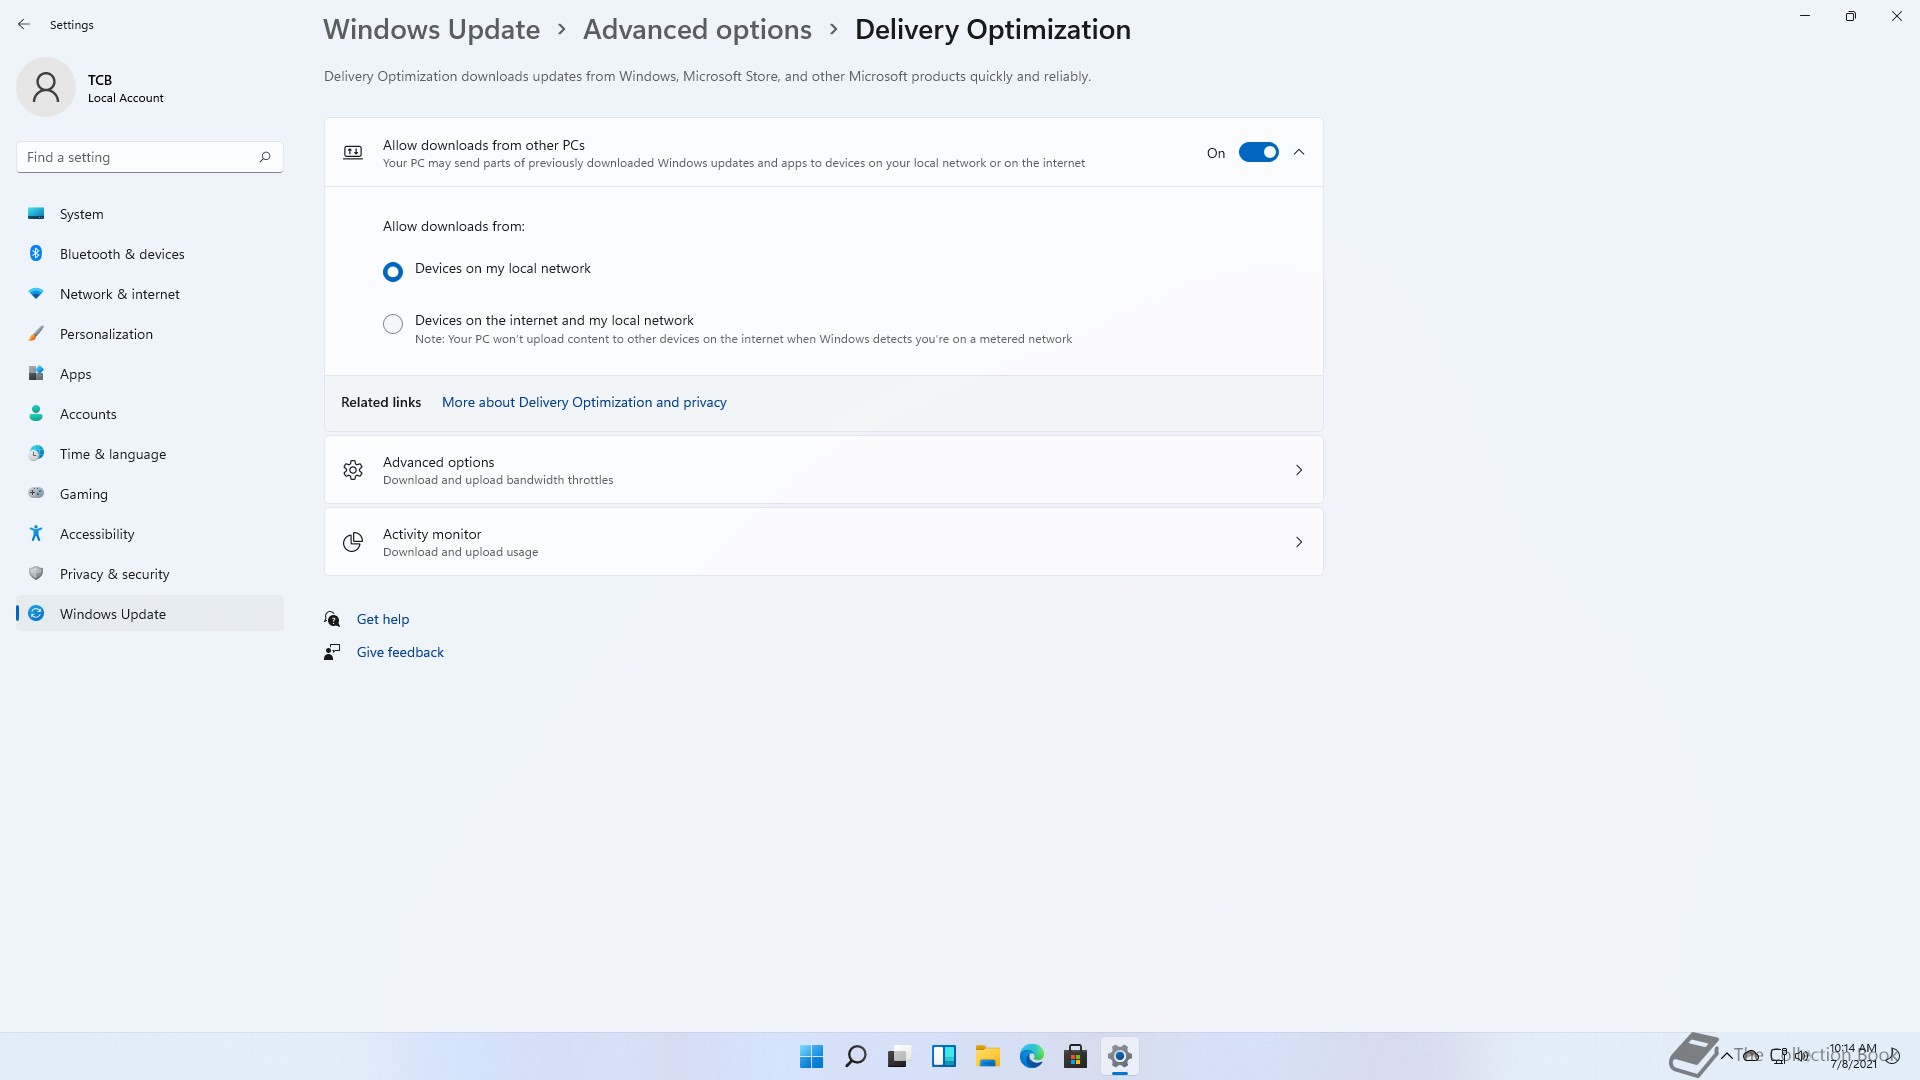
Task: Click the Bluetooth icon in the sidebar
Action: 36,253
